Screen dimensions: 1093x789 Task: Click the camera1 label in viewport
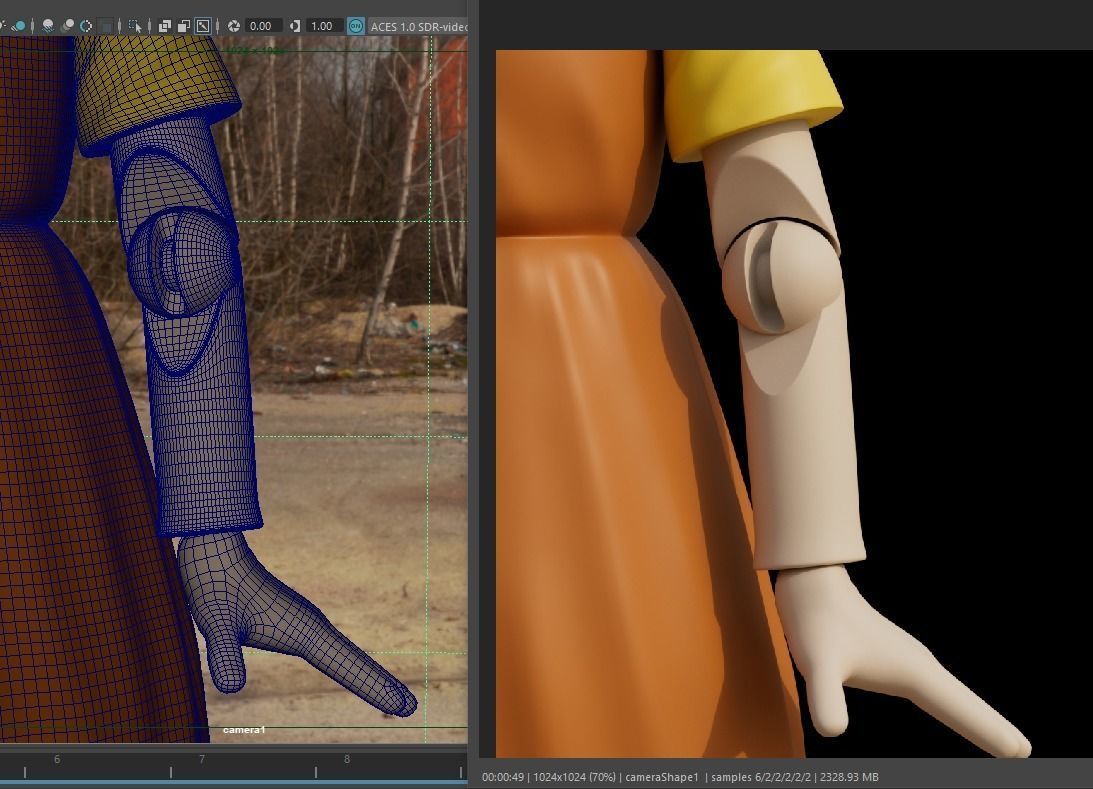(x=244, y=730)
